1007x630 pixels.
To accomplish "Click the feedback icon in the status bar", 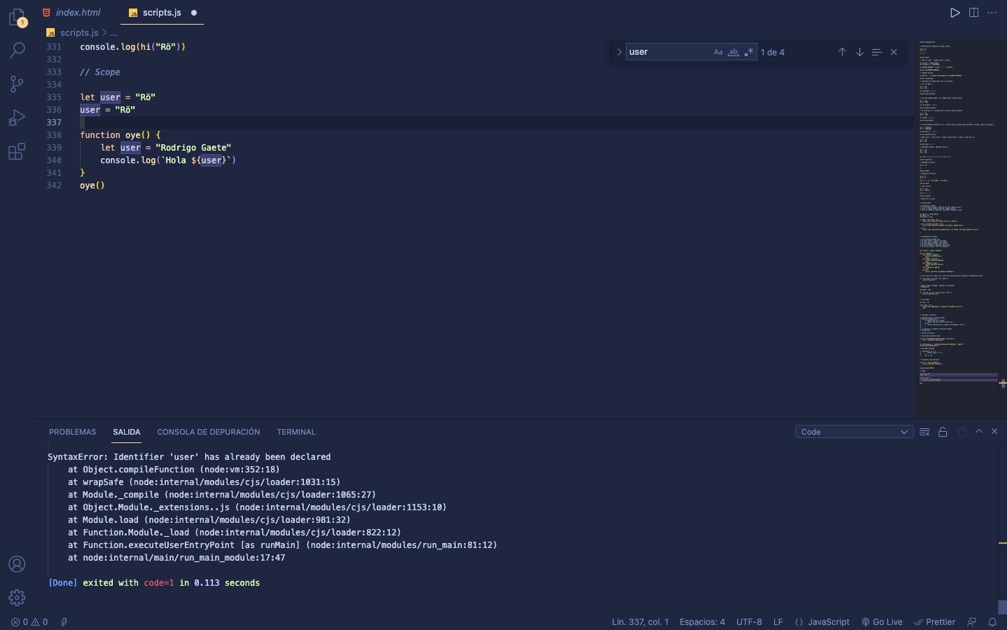I will point(972,622).
